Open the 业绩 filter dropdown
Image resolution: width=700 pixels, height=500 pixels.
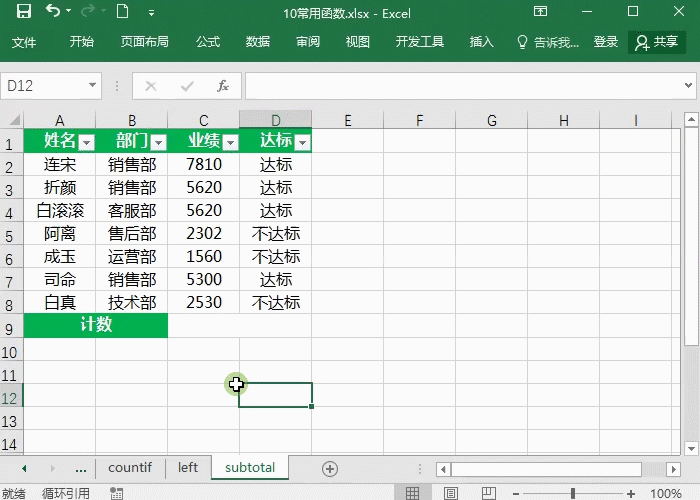click(230, 142)
